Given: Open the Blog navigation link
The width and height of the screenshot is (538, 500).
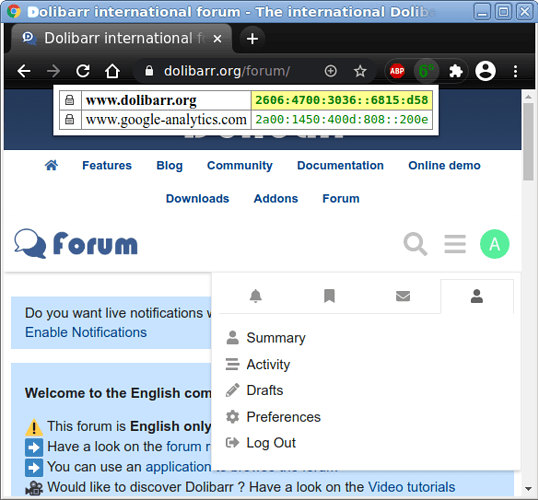Looking at the screenshot, I should pos(169,165).
